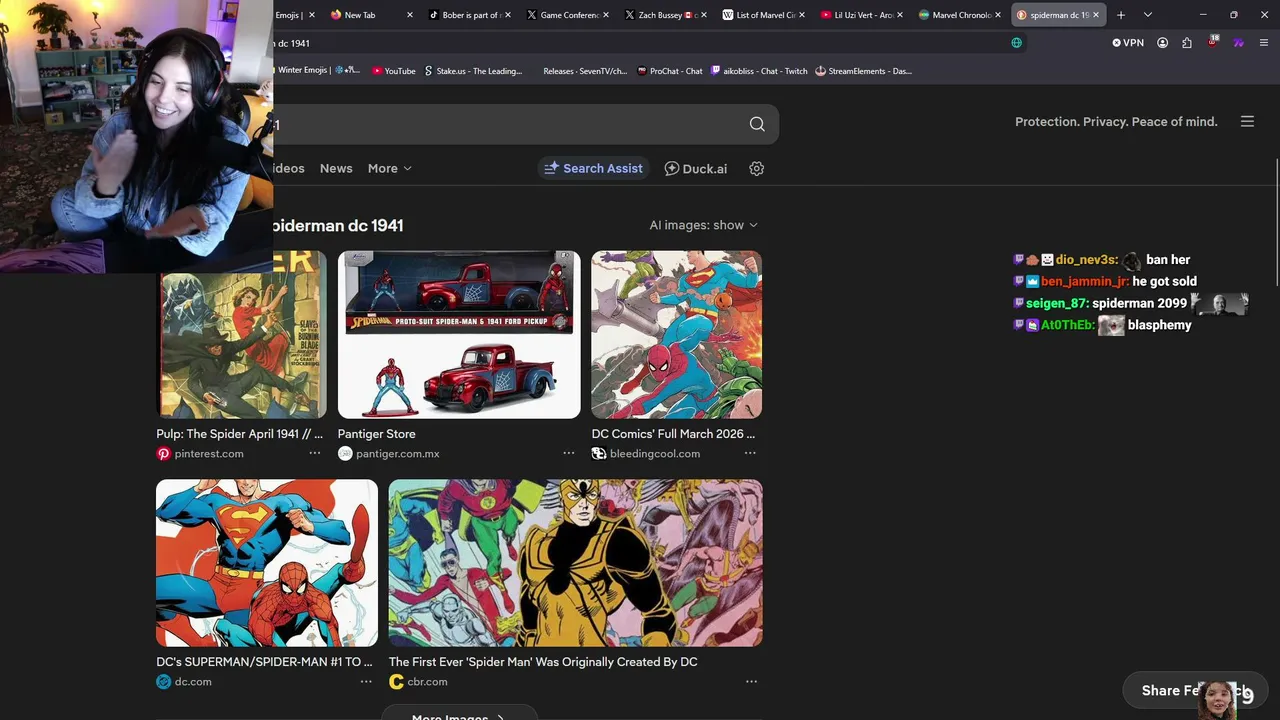
Task: Open the YouTube bookmark
Action: point(393,71)
